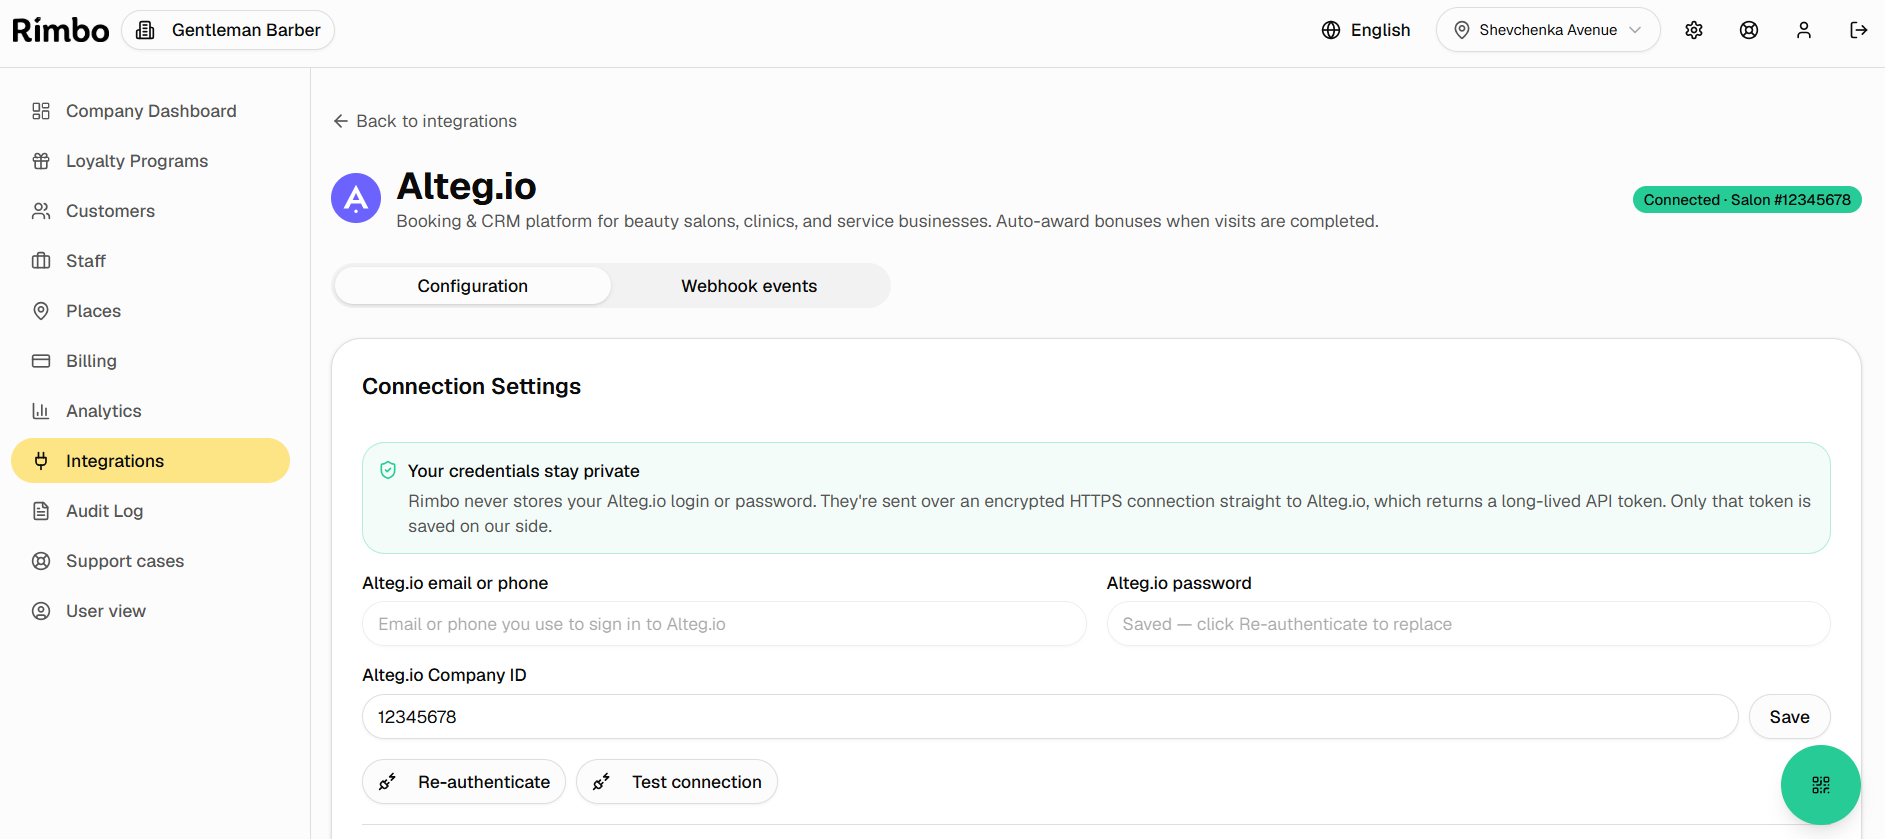Click the Back to integrations link

pos(425,121)
